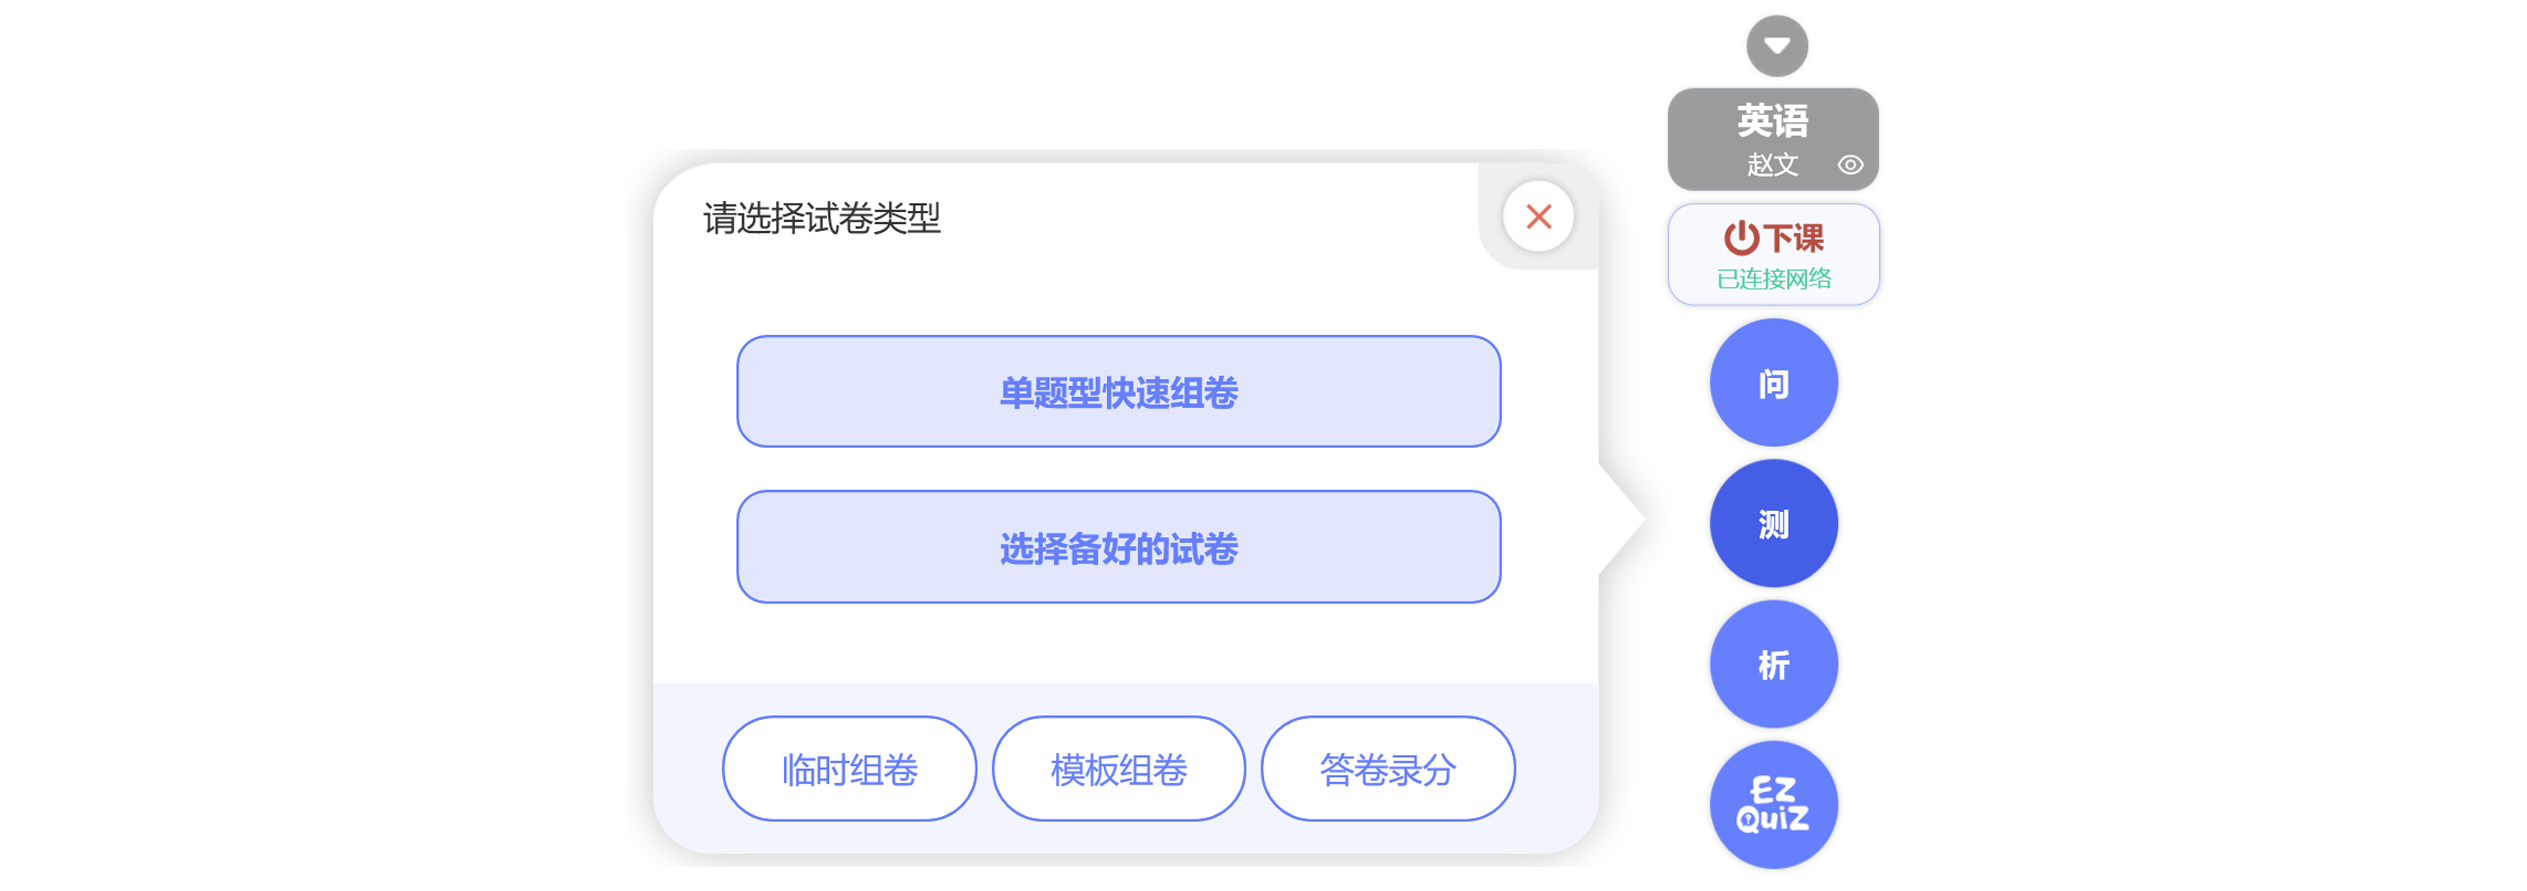The image size is (2527, 891).
Task: Switch to 模板组卷 tab
Action: [1118, 769]
